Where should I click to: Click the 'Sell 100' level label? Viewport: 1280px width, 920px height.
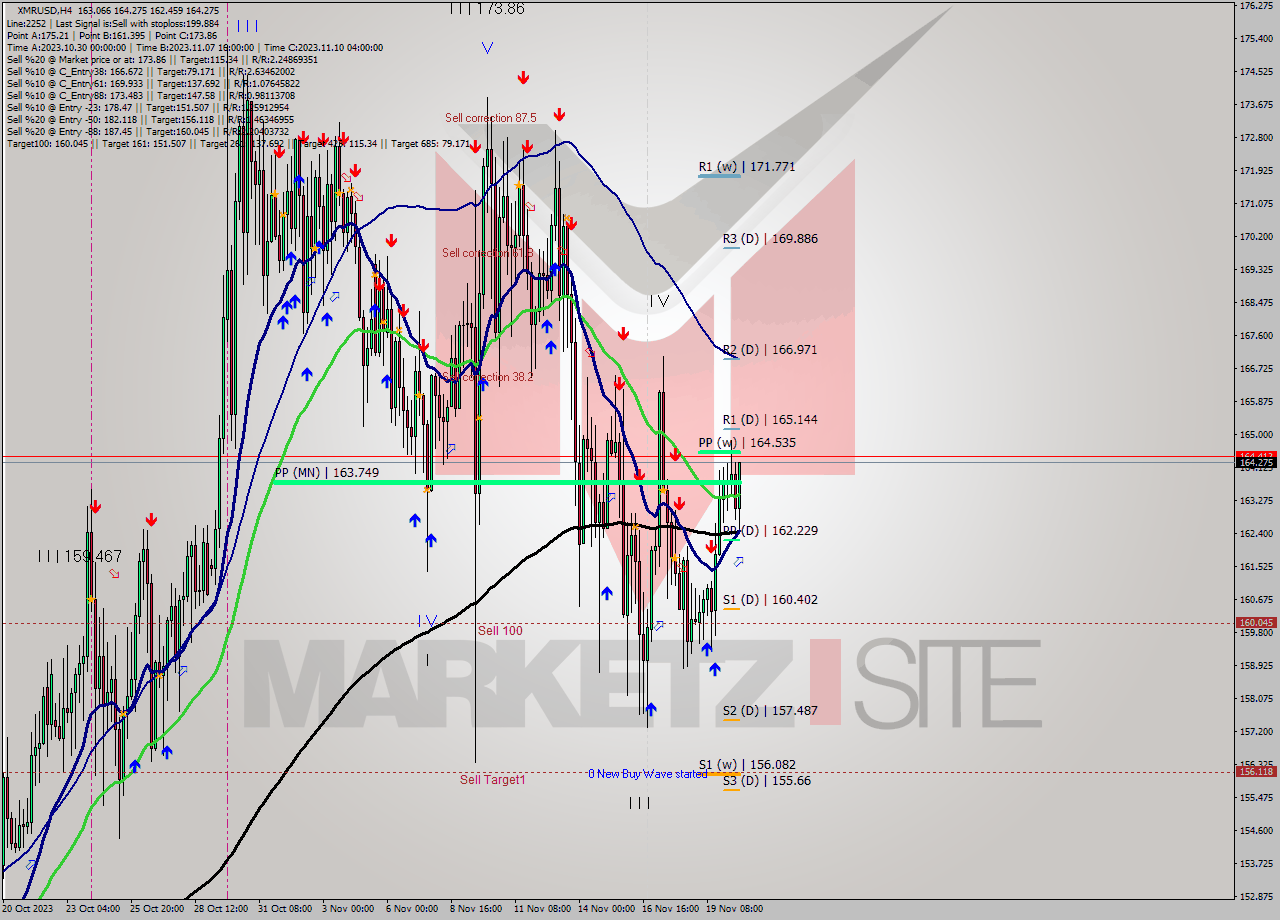[500, 631]
